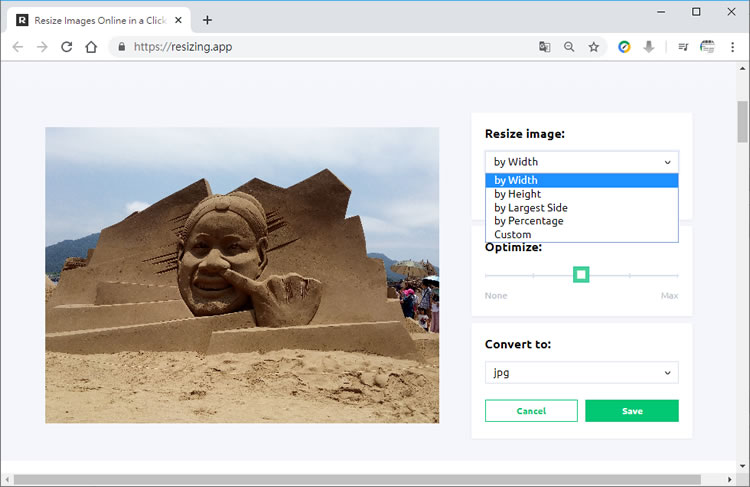750x487 pixels.
Task: Open the colorful circular speed extension
Action: [x=624, y=46]
